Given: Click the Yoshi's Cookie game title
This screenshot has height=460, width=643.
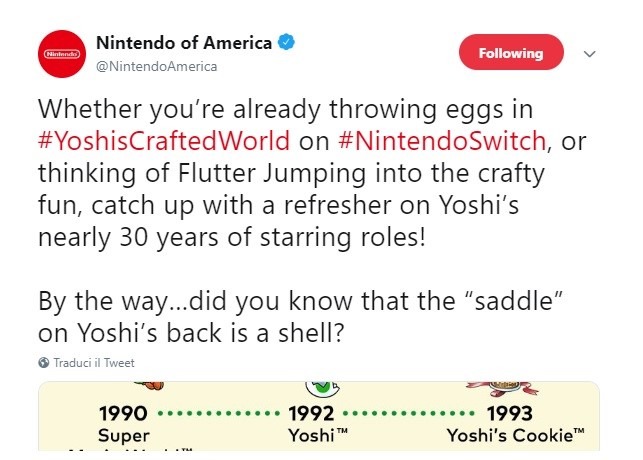Looking at the screenshot, I should click(510, 435).
